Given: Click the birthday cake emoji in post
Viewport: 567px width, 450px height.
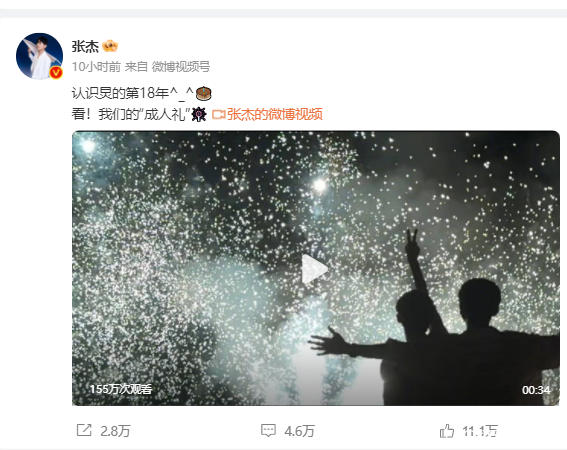Looking at the screenshot, I should pos(203,93).
